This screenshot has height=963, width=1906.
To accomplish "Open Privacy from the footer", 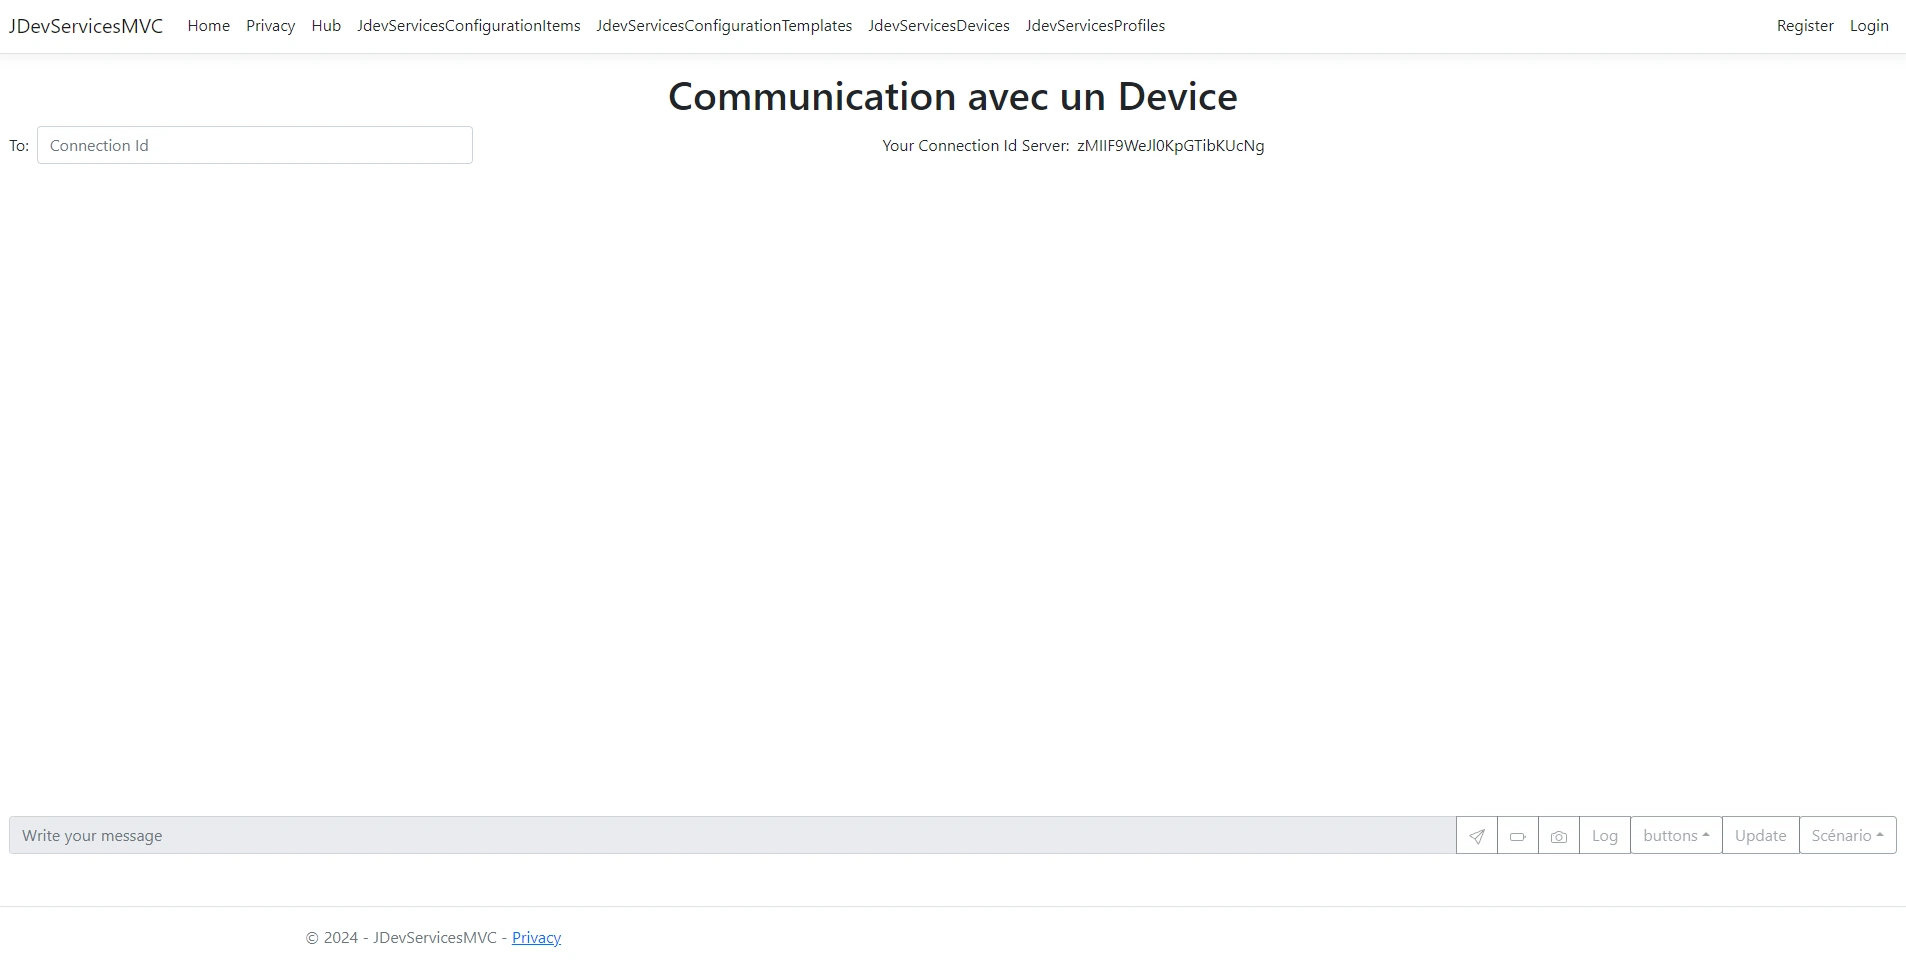I will 536,937.
